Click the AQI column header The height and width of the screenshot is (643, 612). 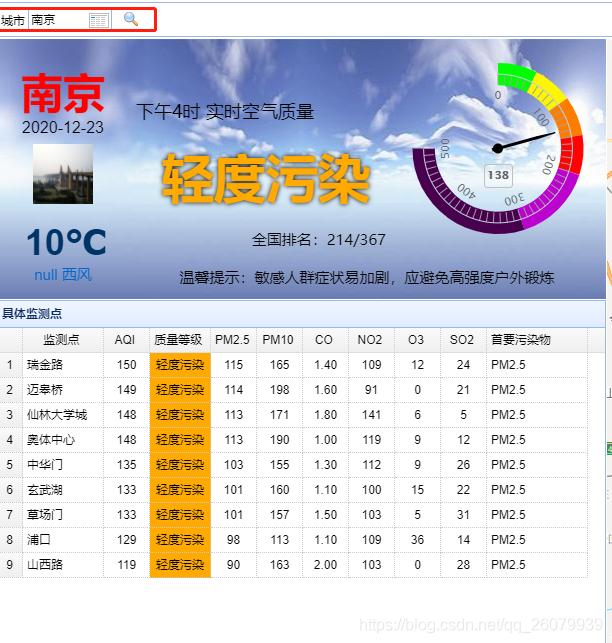tap(125, 340)
